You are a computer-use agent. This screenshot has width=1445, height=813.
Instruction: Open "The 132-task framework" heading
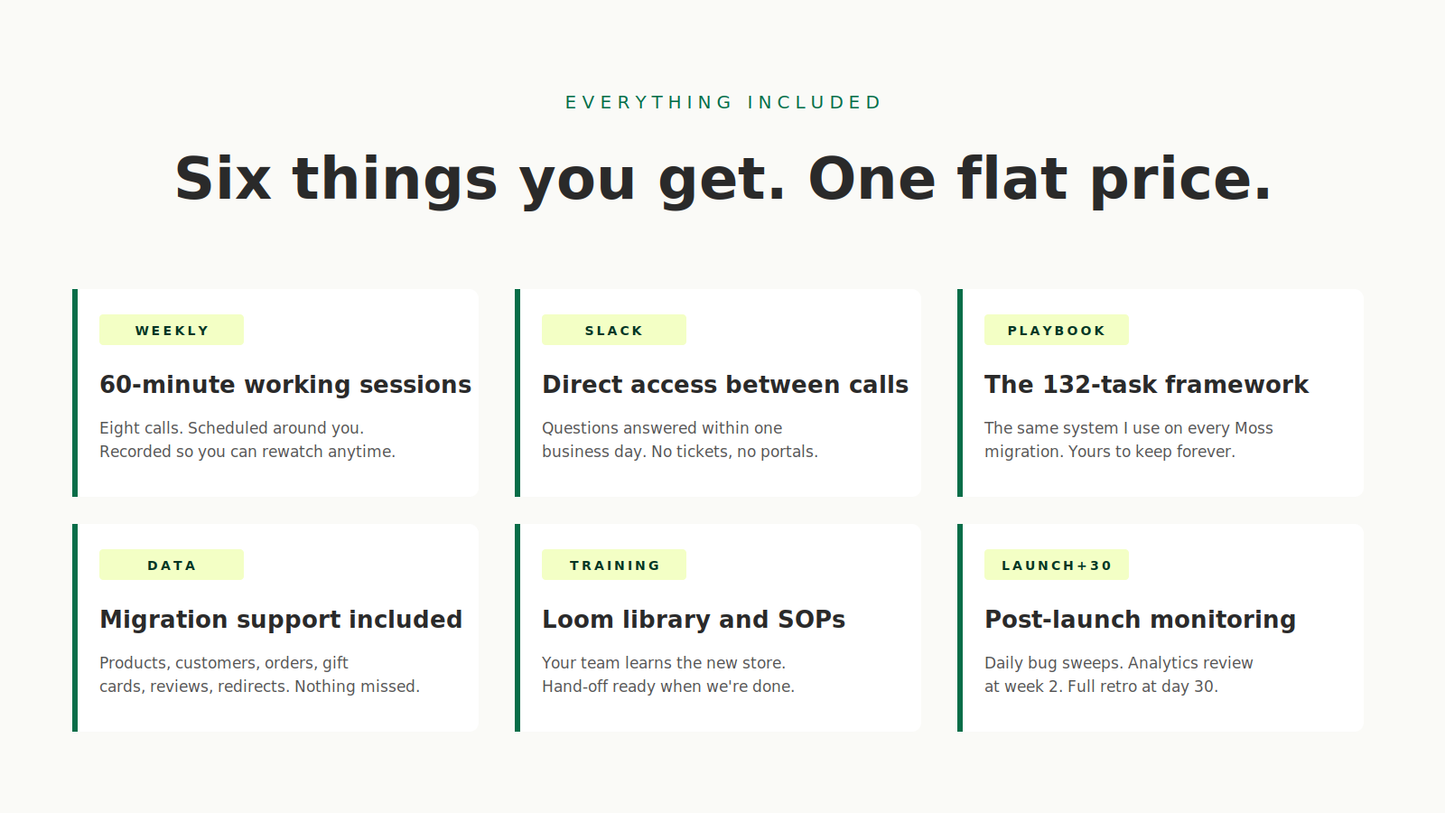click(1146, 385)
